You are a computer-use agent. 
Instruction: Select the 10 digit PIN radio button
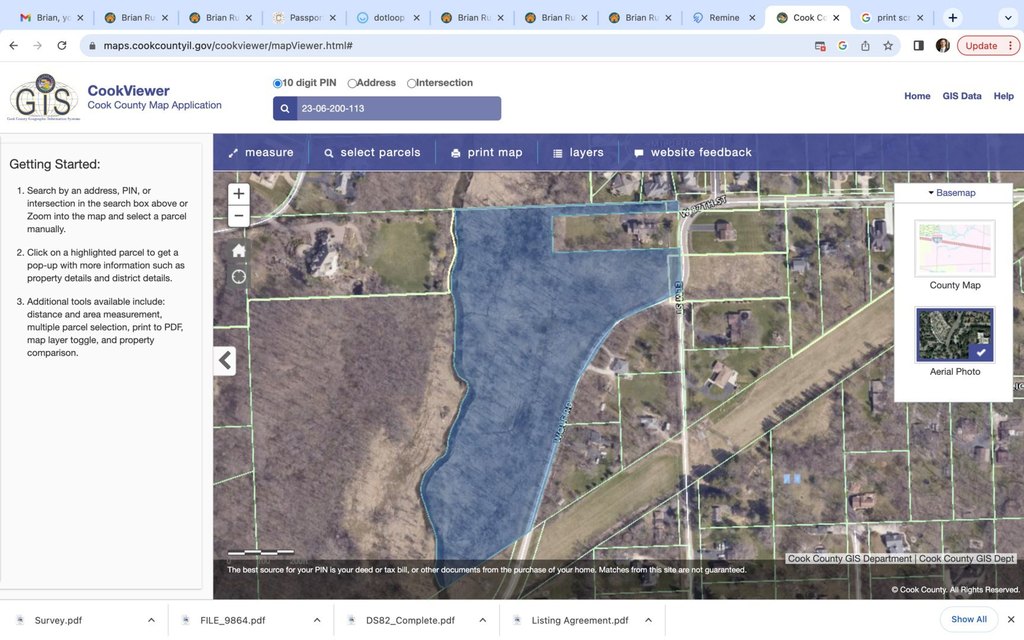[x=278, y=84]
